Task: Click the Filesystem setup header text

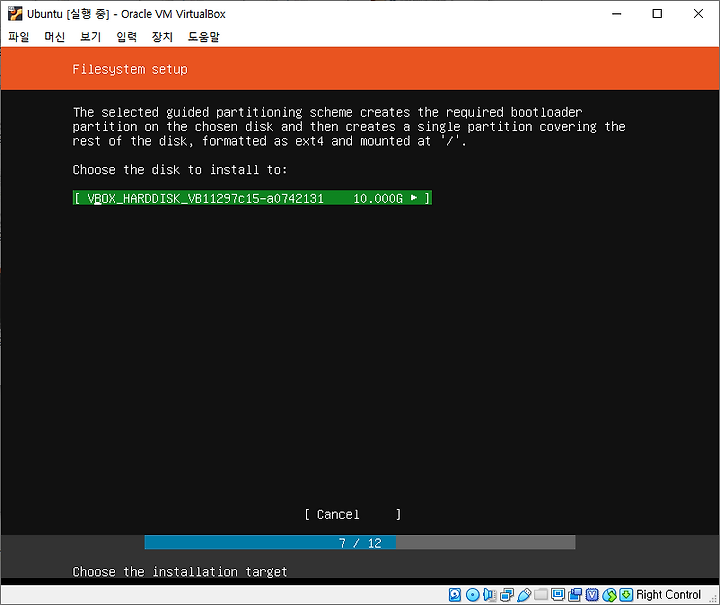Action: (130, 69)
